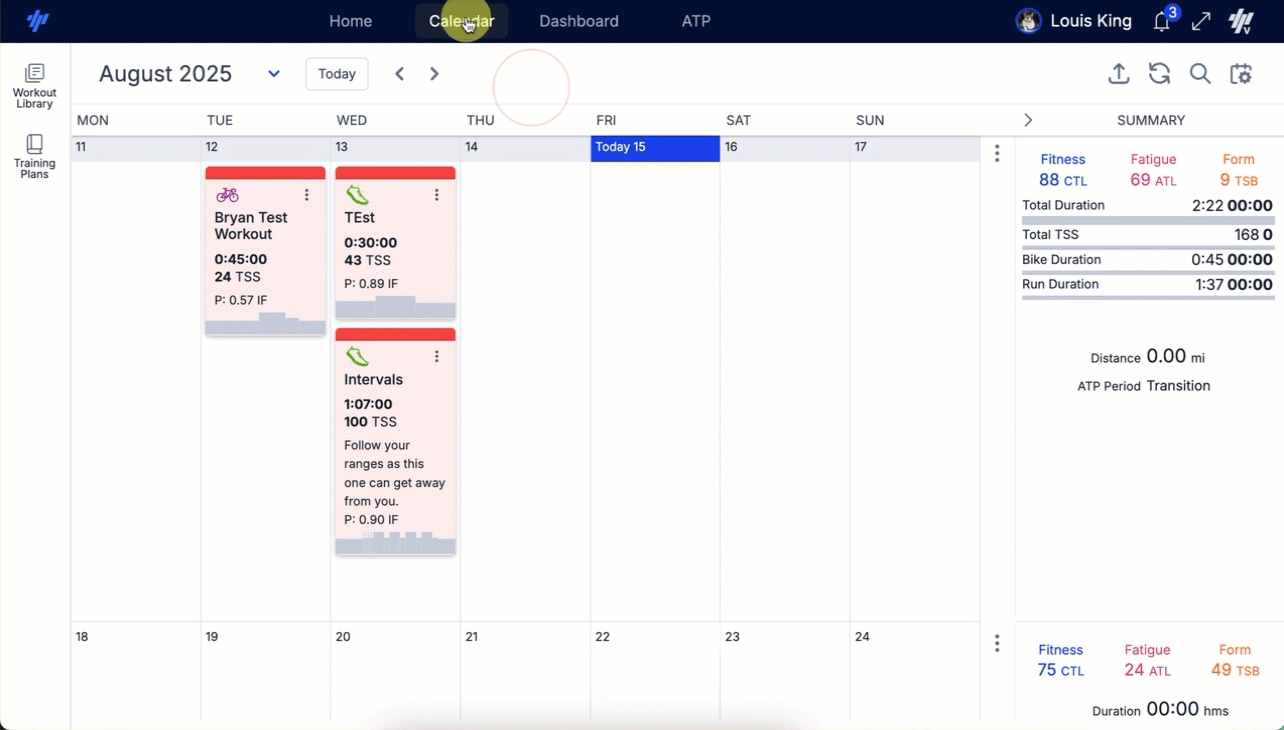Click Louis King profile avatar
The width and height of the screenshot is (1284, 730).
click(x=1028, y=21)
